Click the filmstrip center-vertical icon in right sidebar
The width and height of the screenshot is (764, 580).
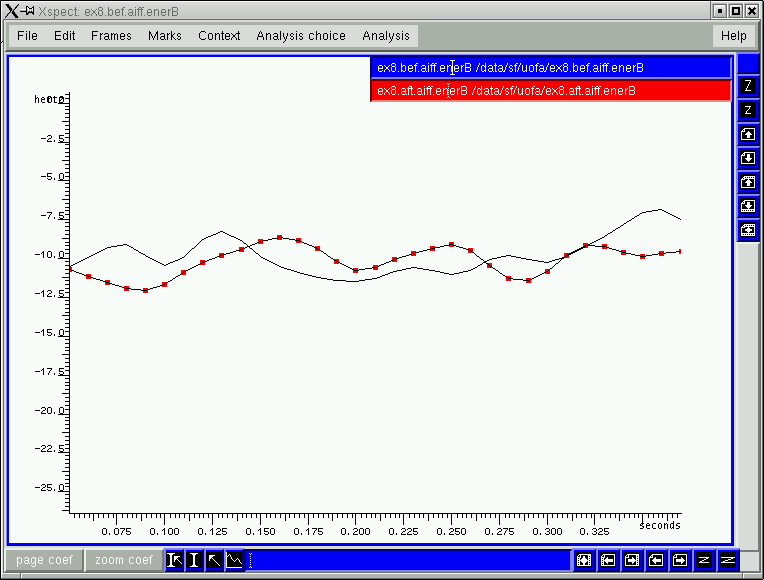(748, 230)
